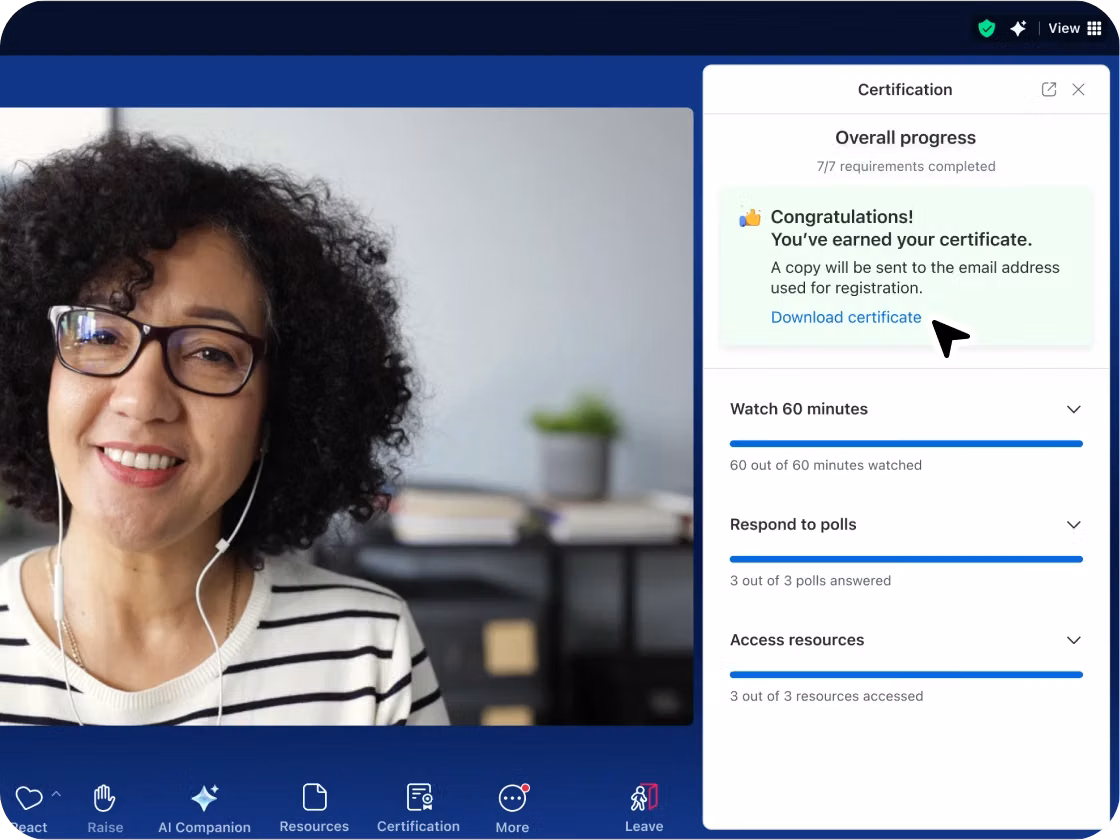Expand reactions list with caret arrow
The height and width of the screenshot is (840, 1120).
[x=57, y=794]
